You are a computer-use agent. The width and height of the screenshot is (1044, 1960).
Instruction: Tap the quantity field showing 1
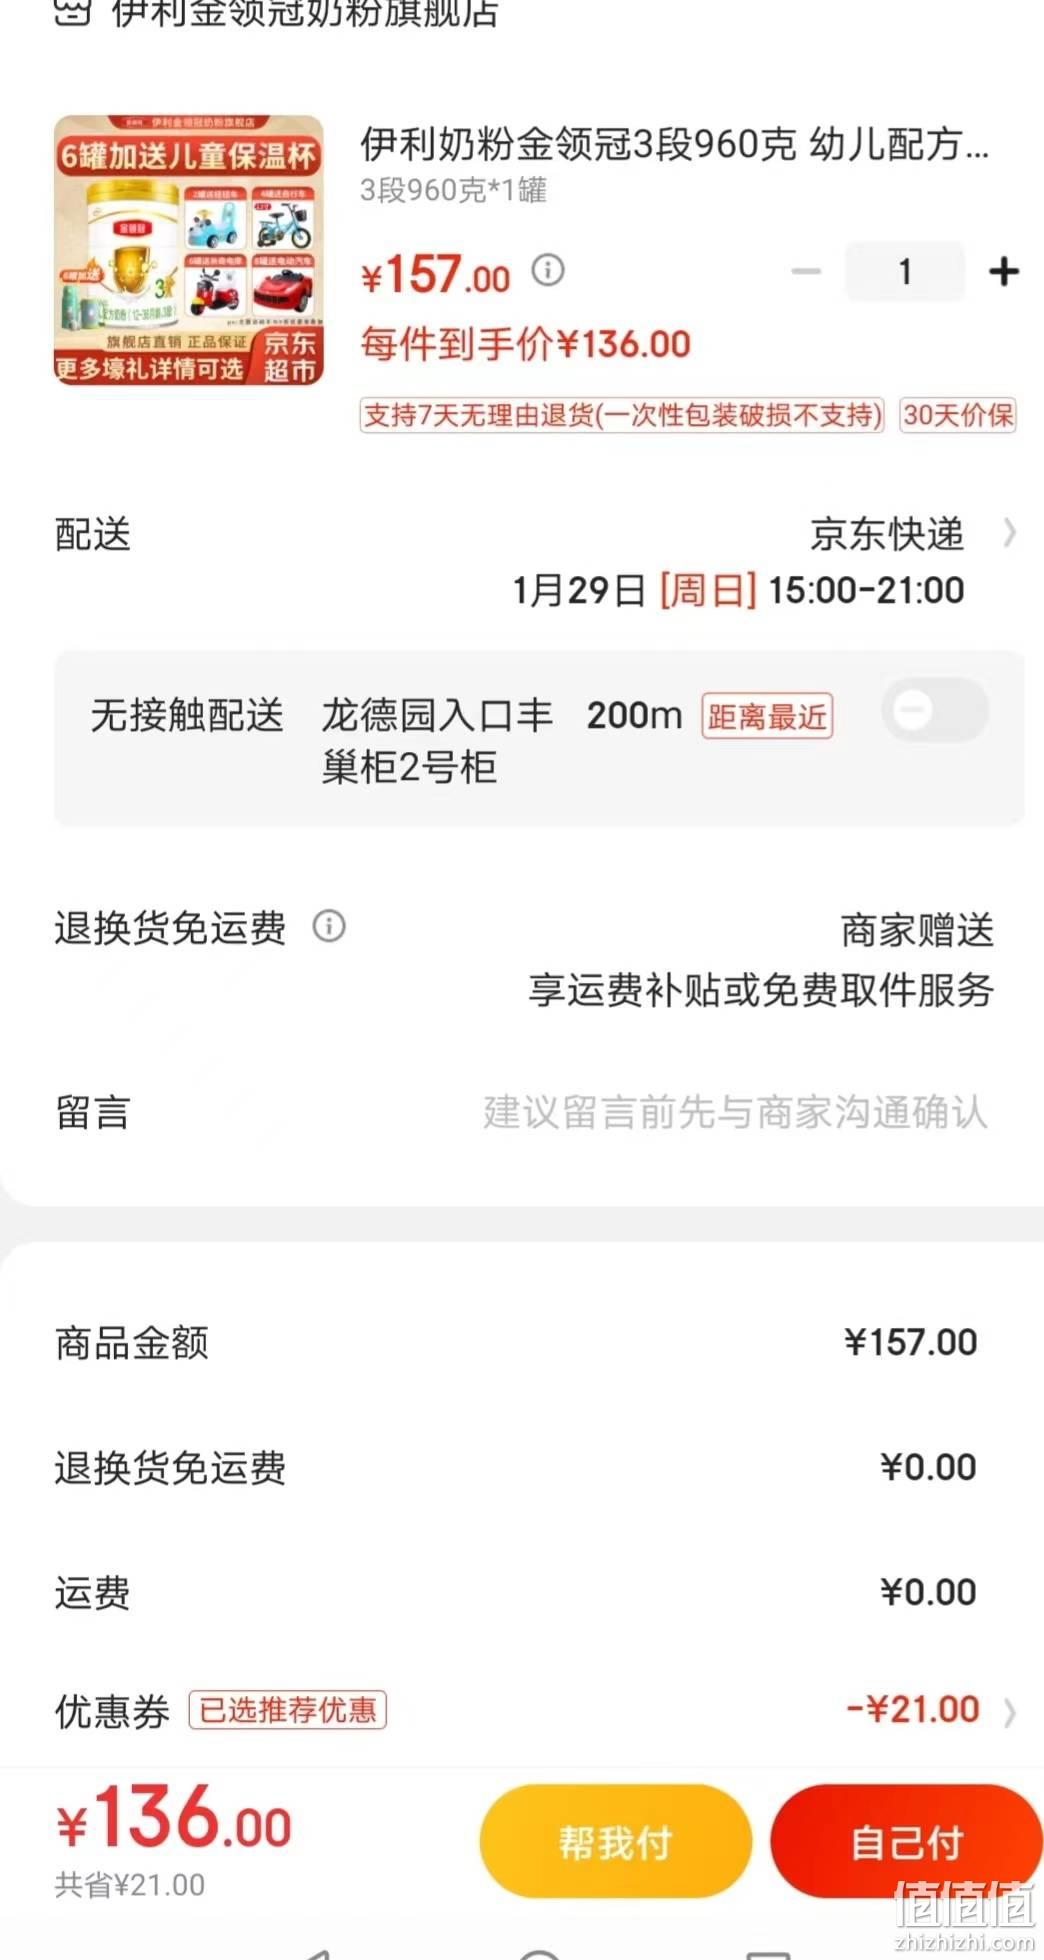pos(905,271)
